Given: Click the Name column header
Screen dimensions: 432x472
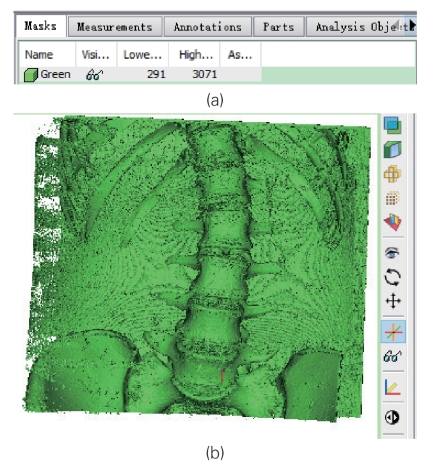Looking at the screenshot, I should click(x=39, y=55).
